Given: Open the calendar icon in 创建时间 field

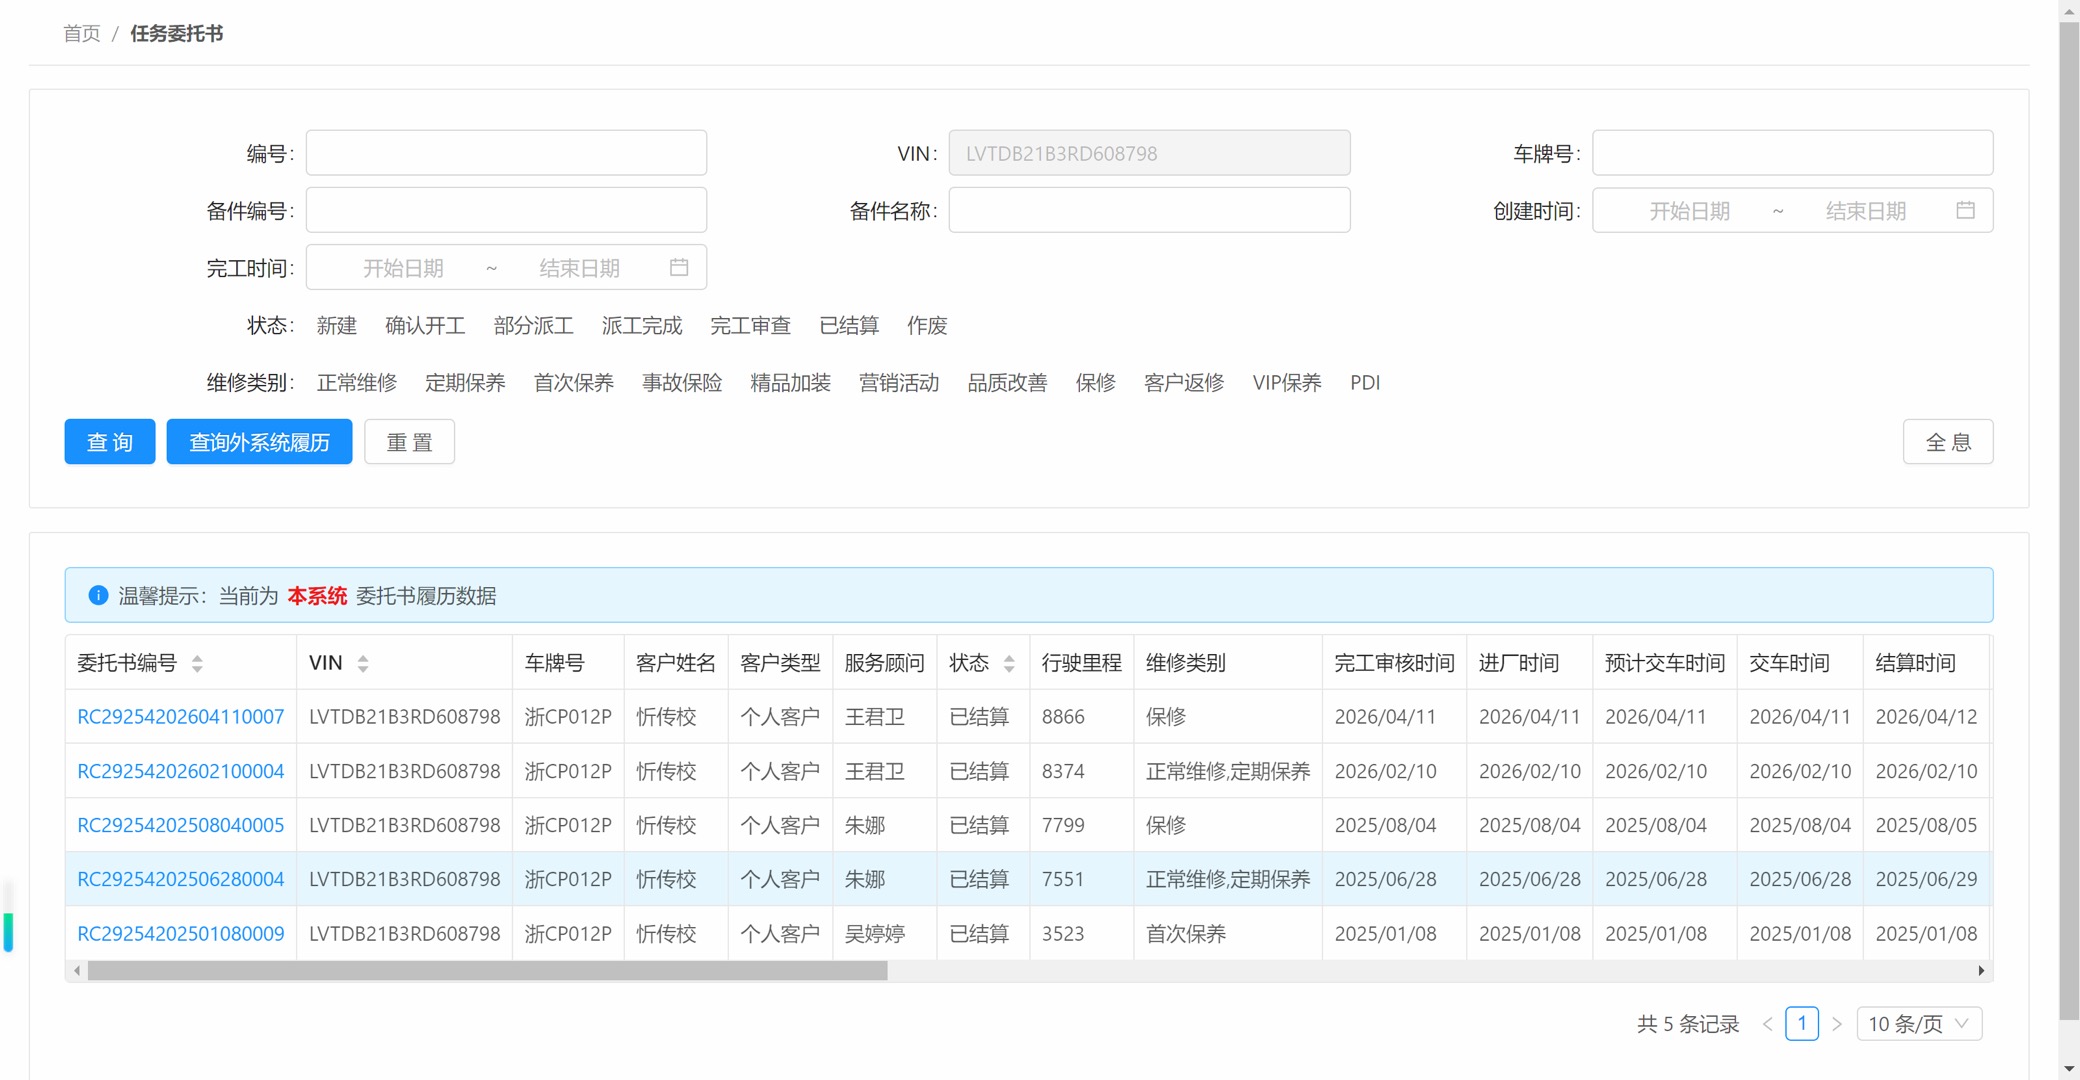Looking at the screenshot, I should click(x=1965, y=210).
